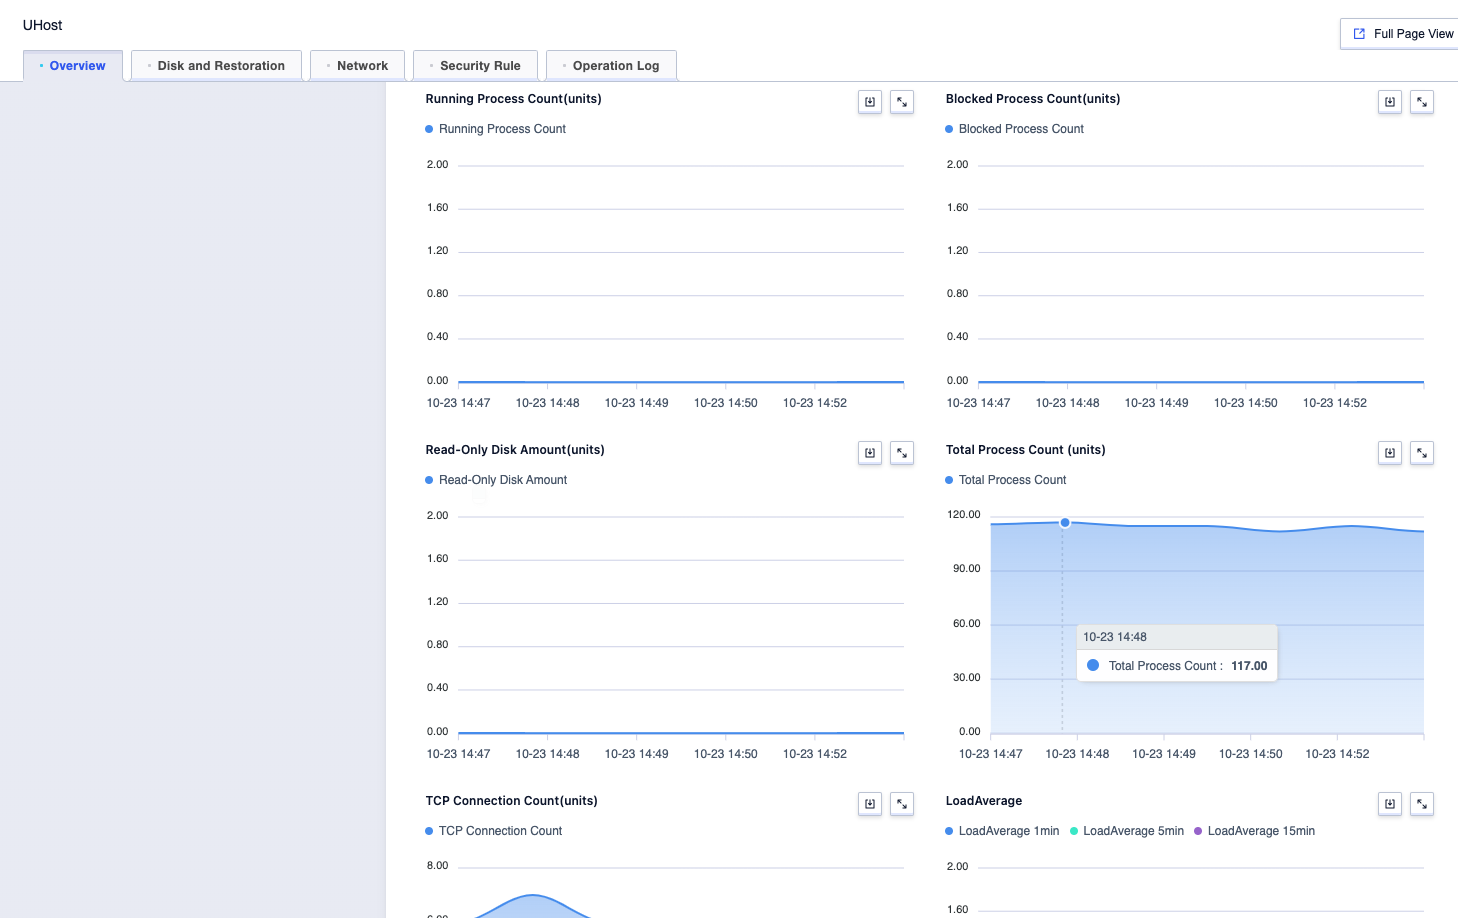This screenshot has height=918, width=1458.
Task: Switch to the Overview tab
Action: pyautogui.click(x=73, y=66)
